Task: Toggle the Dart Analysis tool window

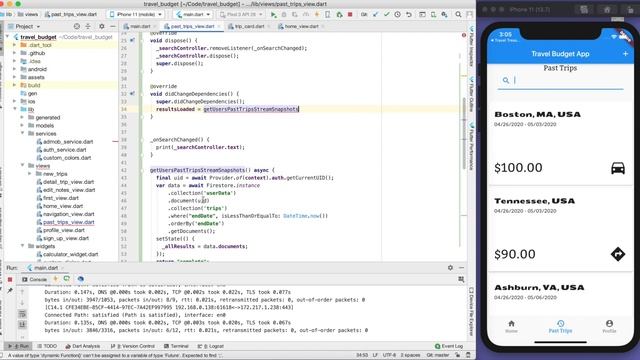Action: (x=82, y=346)
